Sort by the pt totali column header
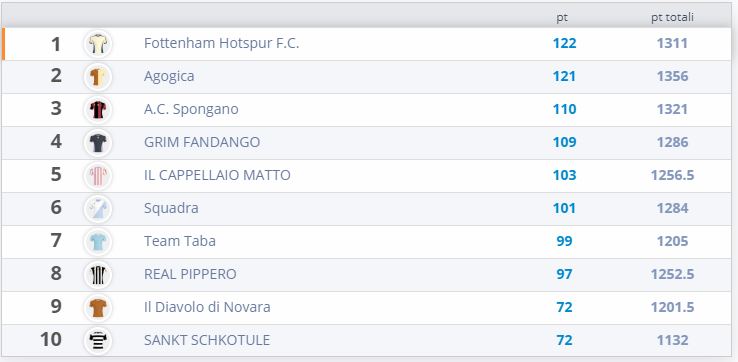This screenshot has width=738, height=362. tap(673, 17)
